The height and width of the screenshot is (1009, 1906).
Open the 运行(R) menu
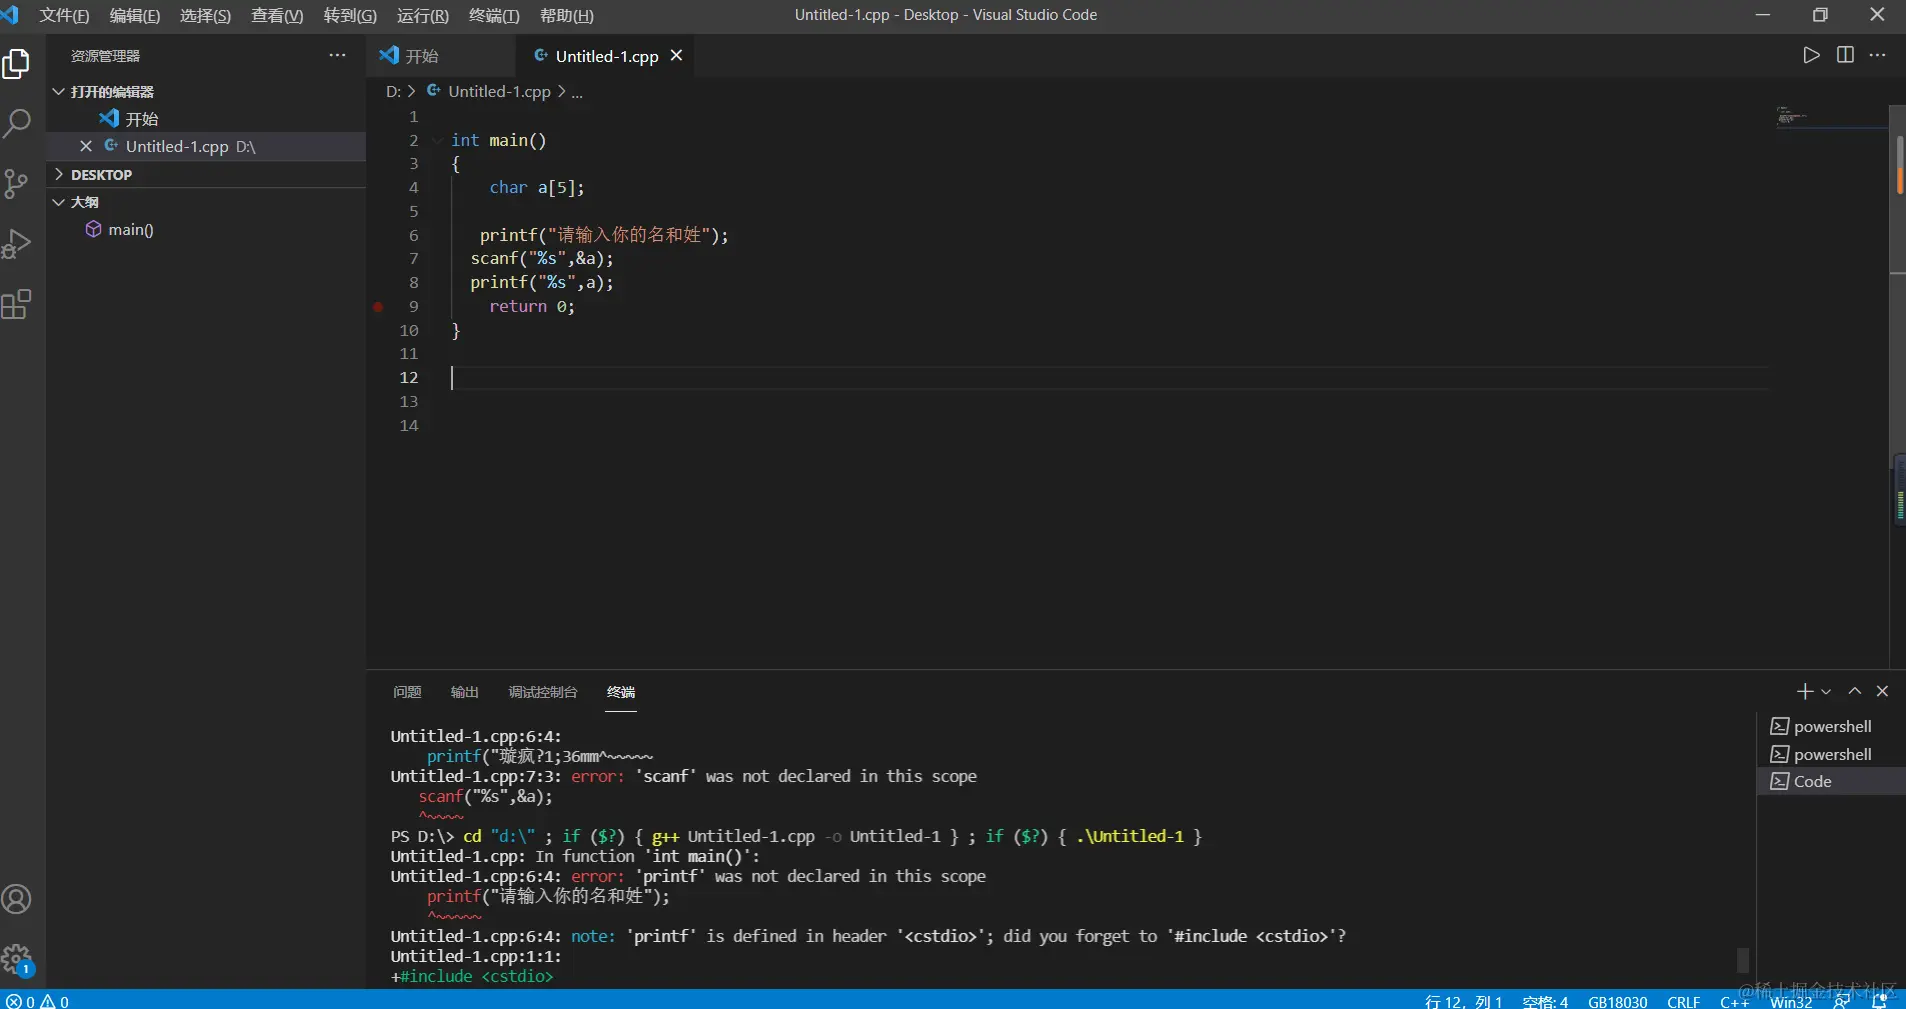coord(423,15)
